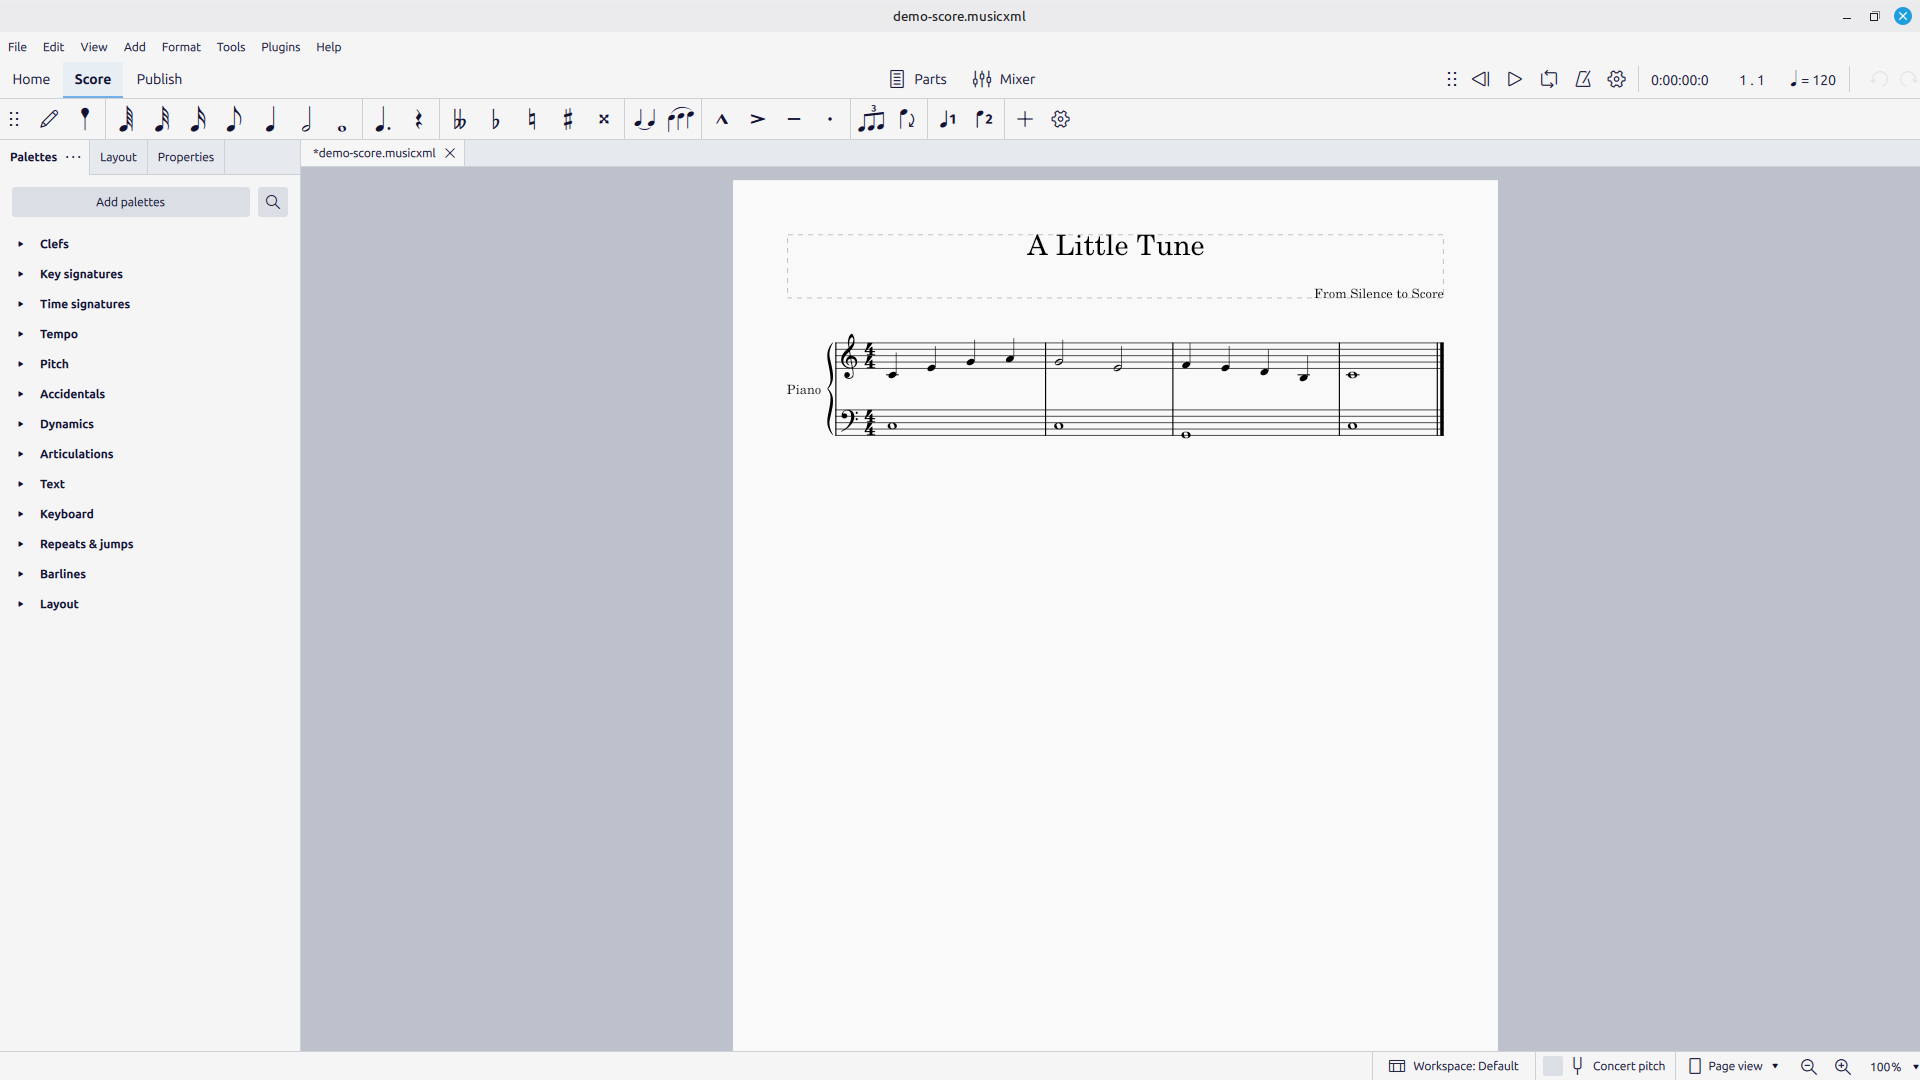Insert a tuplet
The height and width of the screenshot is (1080, 1920).
(x=871, y=119)
